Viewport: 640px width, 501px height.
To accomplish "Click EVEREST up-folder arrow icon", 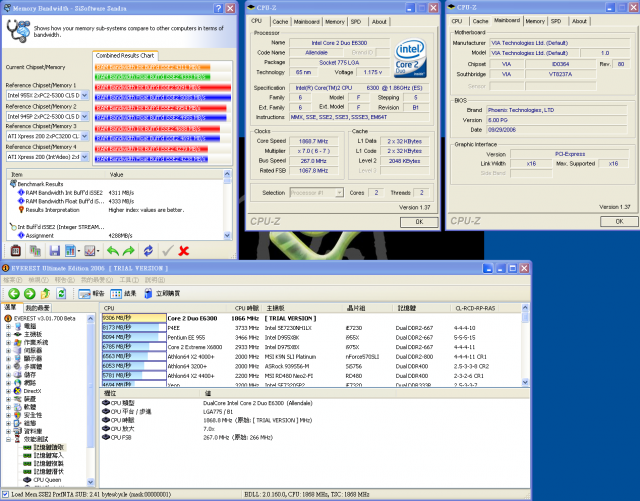I will click(45, 293).
